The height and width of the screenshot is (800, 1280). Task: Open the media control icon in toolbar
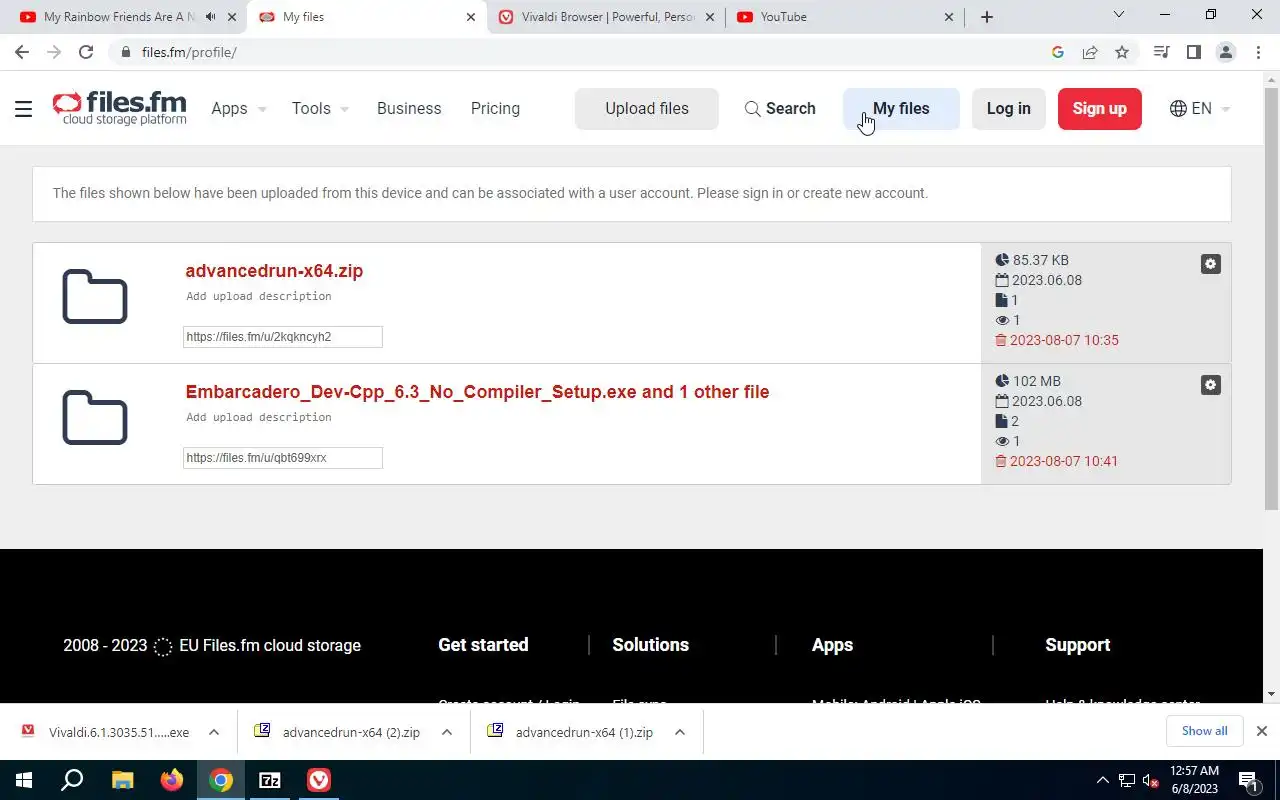point(1161,52)
